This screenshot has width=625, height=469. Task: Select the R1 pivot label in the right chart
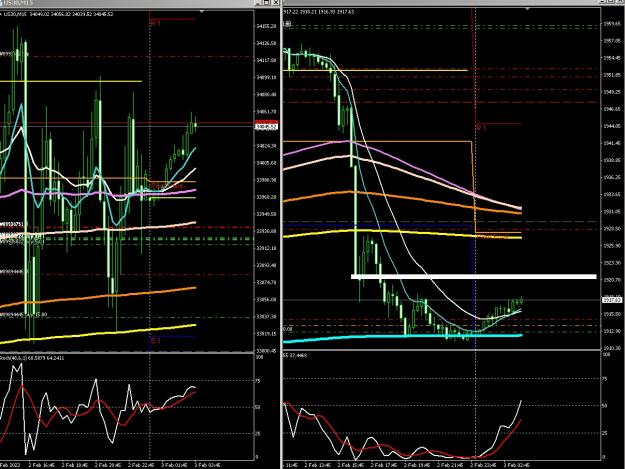point(482,128)
